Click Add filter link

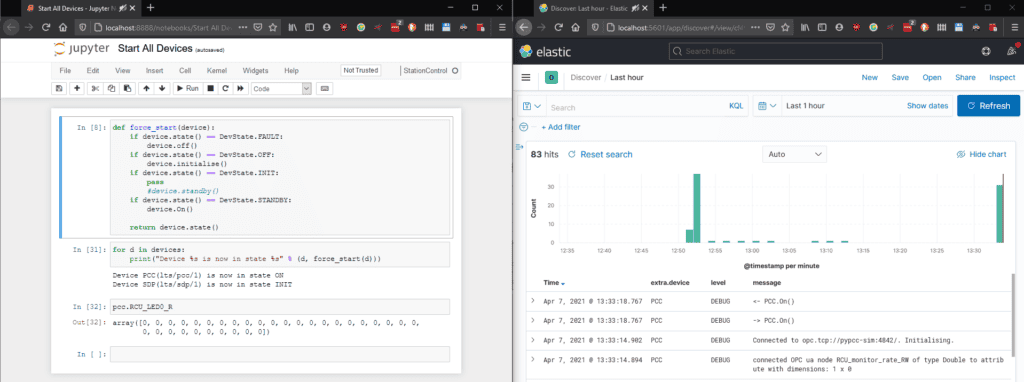coord(560,127)
